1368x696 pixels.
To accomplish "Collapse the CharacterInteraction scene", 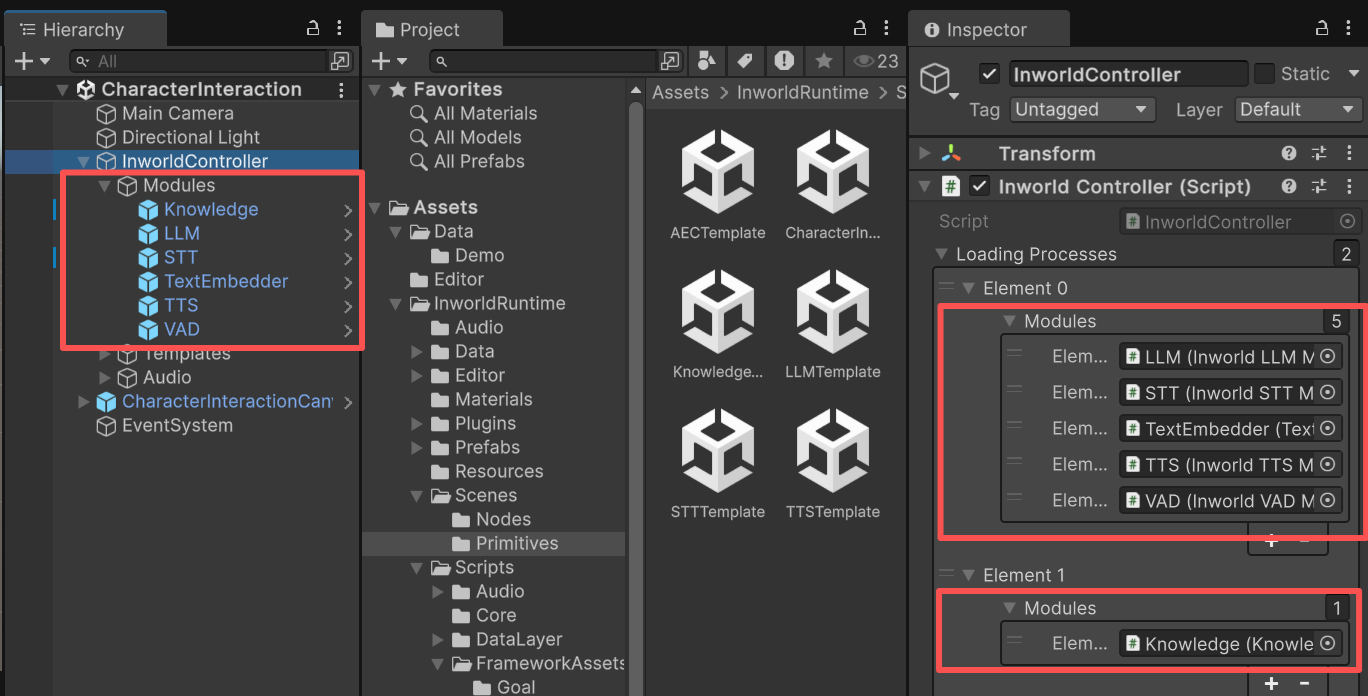I will (x=63, y=90).
